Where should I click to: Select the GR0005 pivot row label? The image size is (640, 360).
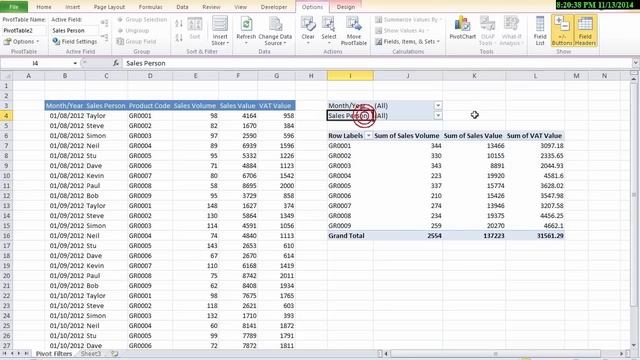340,186
